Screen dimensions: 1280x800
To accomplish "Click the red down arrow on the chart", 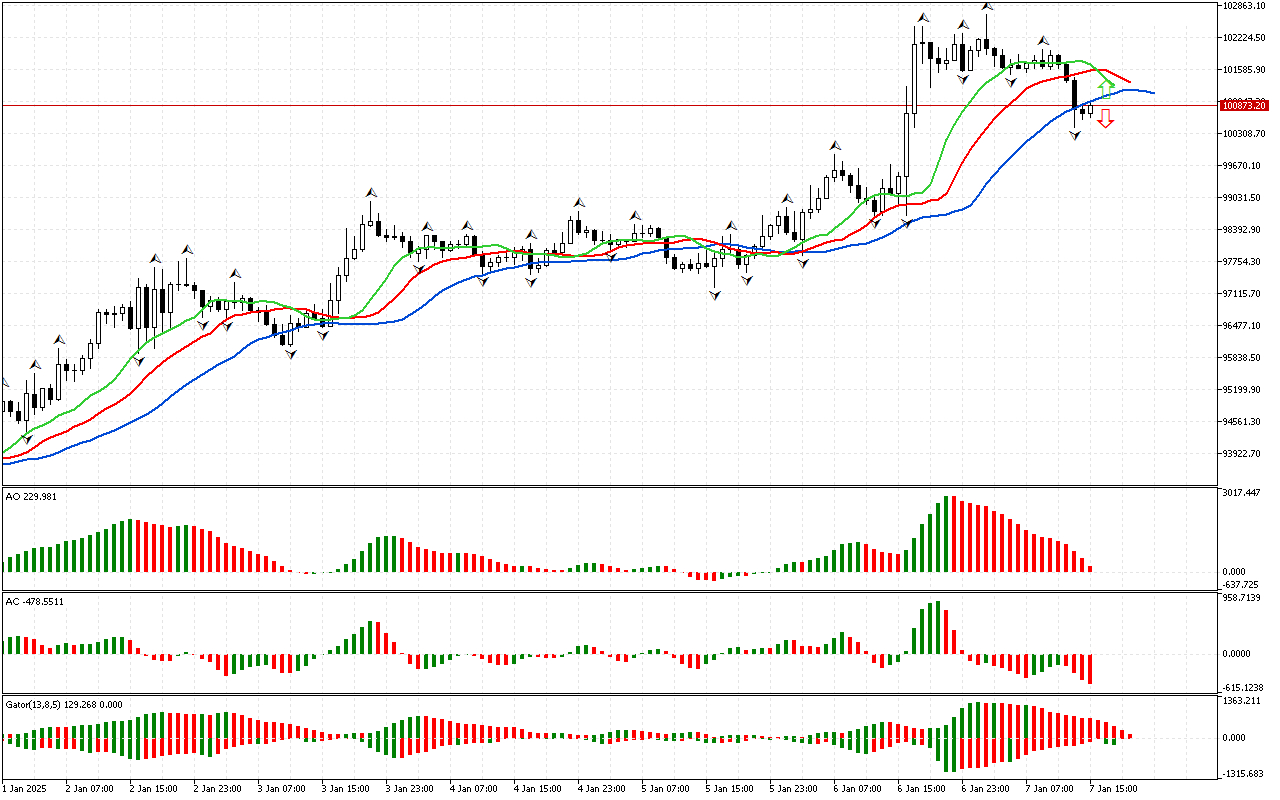I will (1105, 119).
